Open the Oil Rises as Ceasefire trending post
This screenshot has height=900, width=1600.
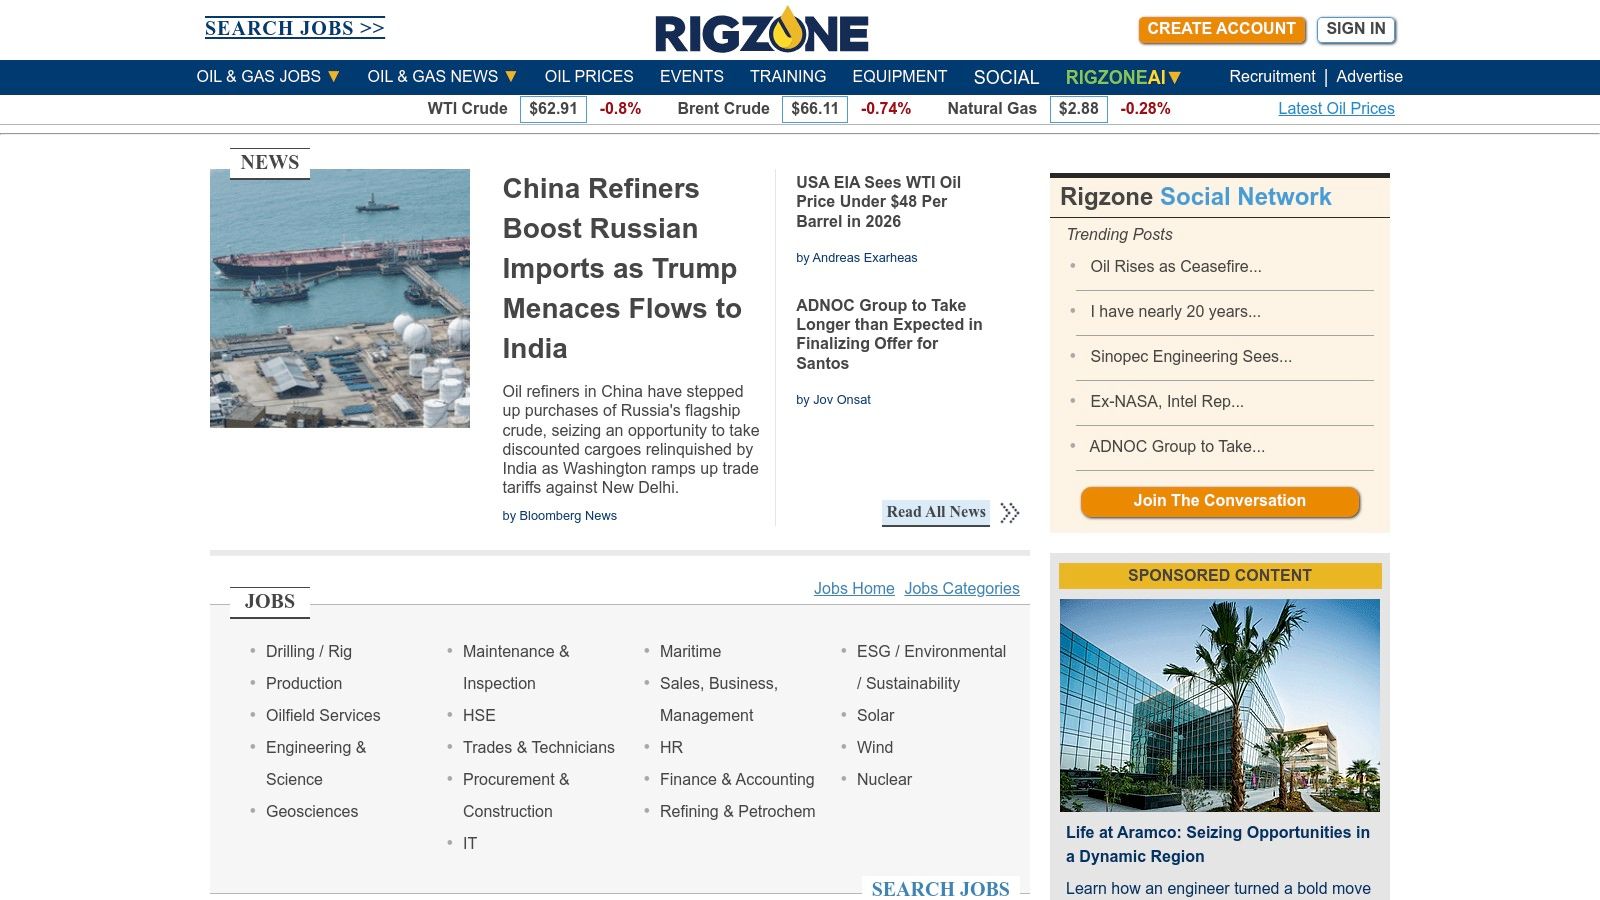click(x=1175, y=267)
